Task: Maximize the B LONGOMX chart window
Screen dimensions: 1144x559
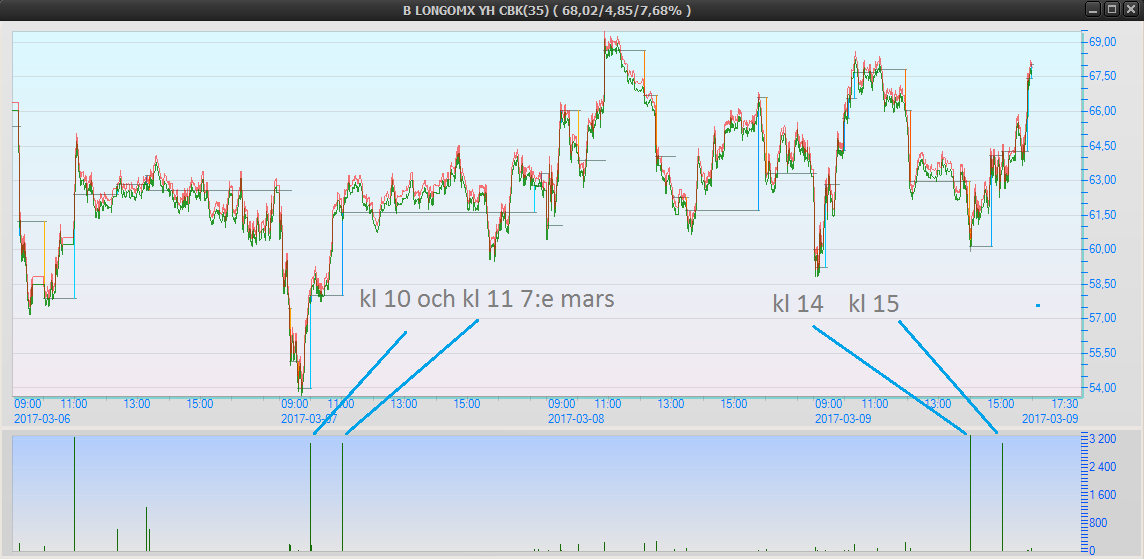Action: tap(1111, 9)
